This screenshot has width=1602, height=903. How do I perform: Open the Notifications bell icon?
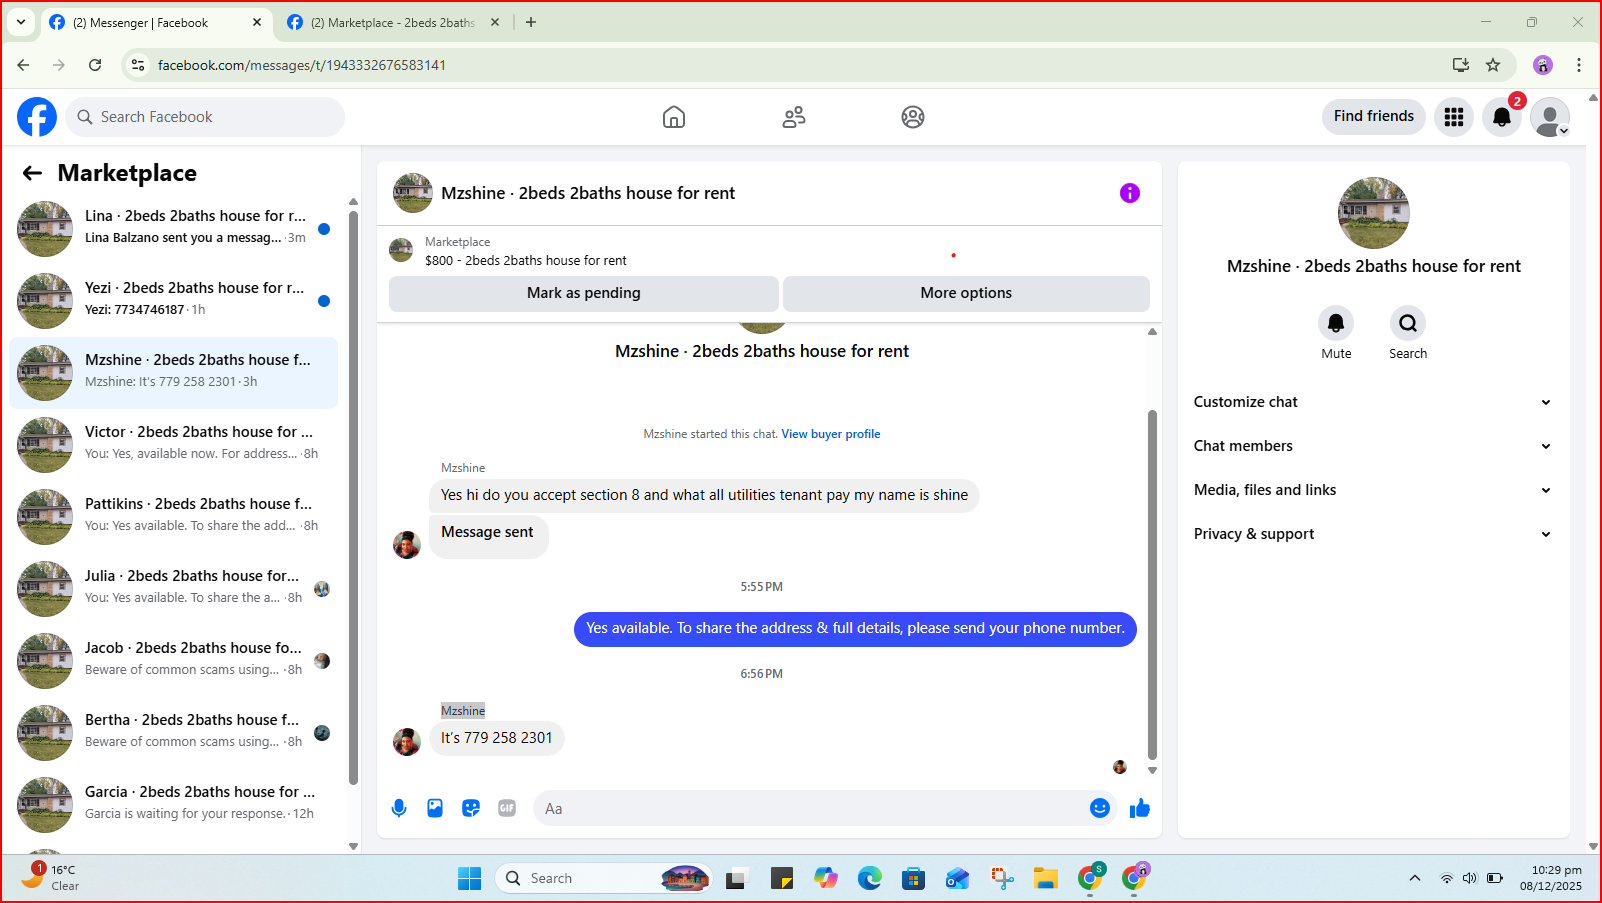[1502, 117]
